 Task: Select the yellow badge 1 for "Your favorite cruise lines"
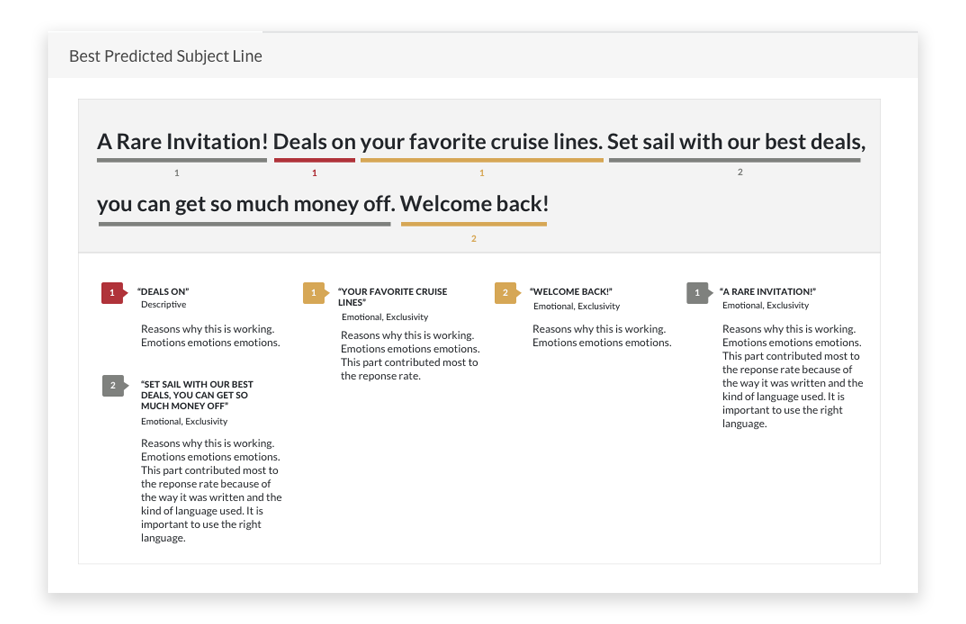point(315,293)
